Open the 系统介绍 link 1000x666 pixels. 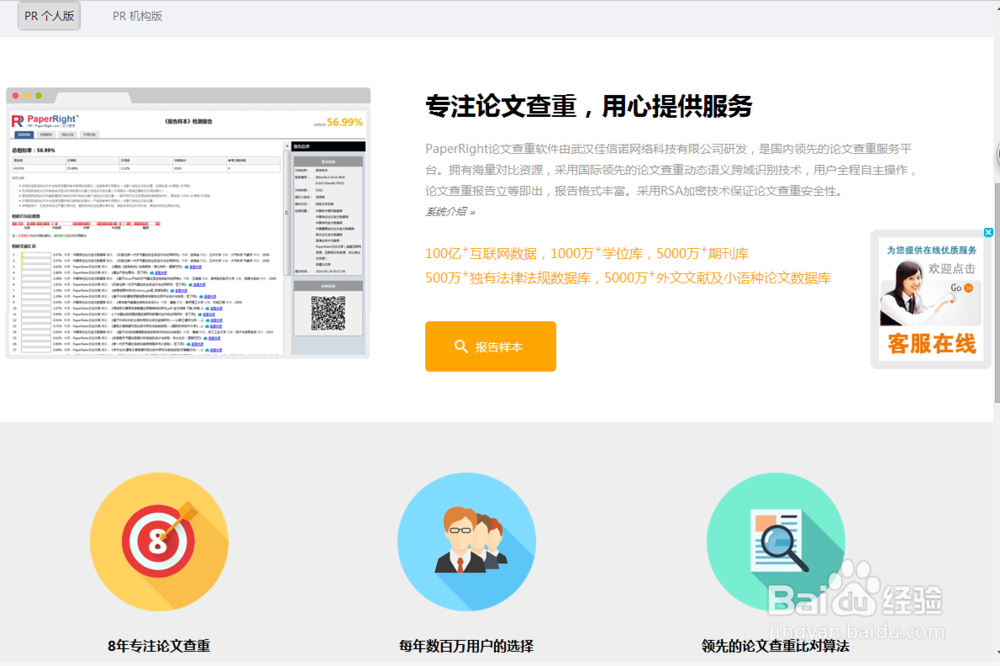[x=450, y=212]
